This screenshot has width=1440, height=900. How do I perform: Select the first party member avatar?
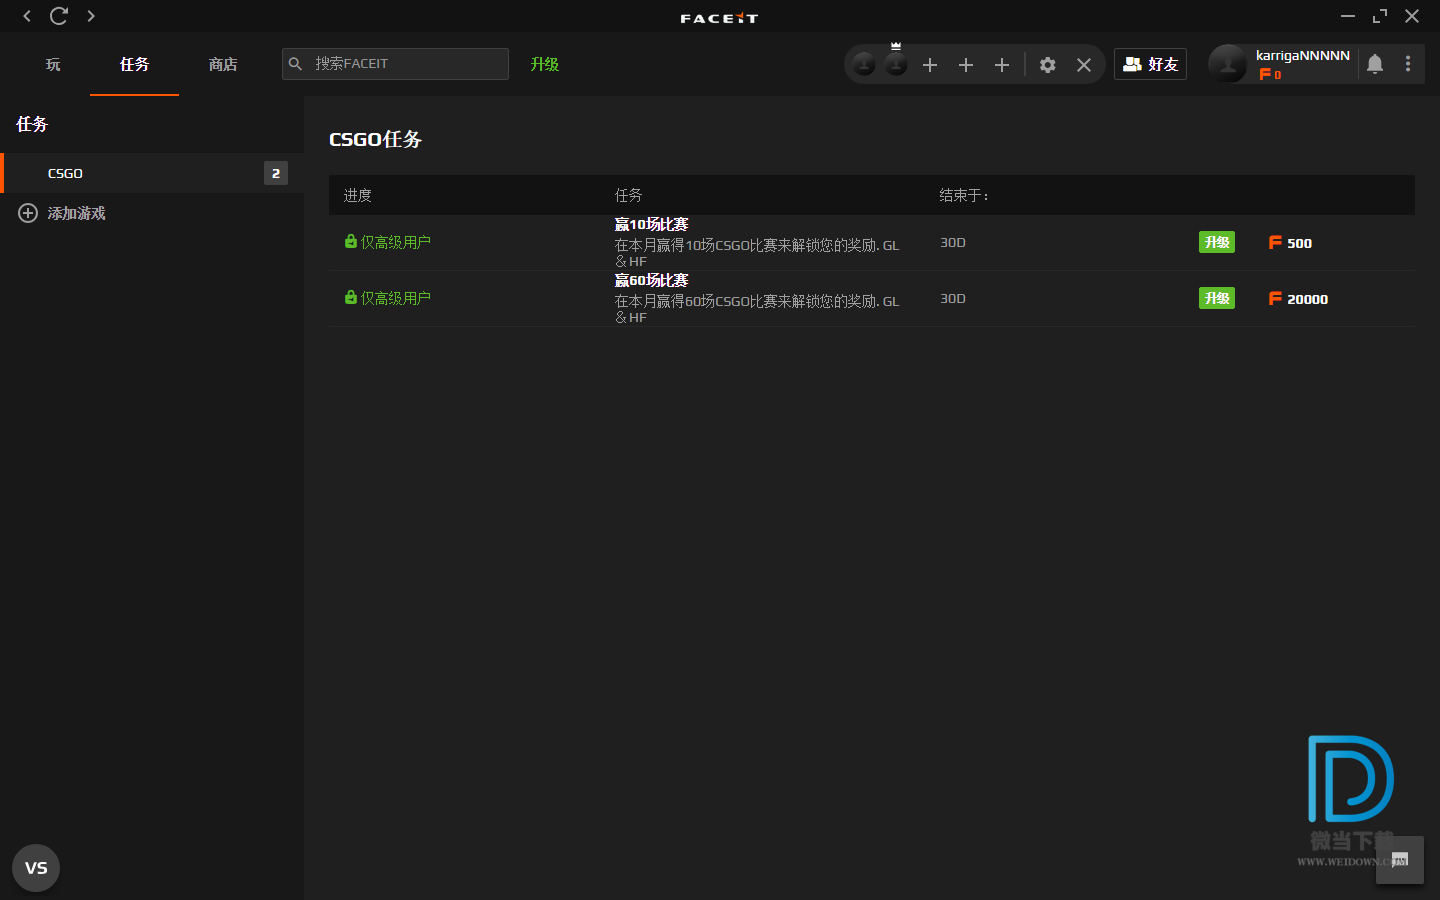[864, 65]
